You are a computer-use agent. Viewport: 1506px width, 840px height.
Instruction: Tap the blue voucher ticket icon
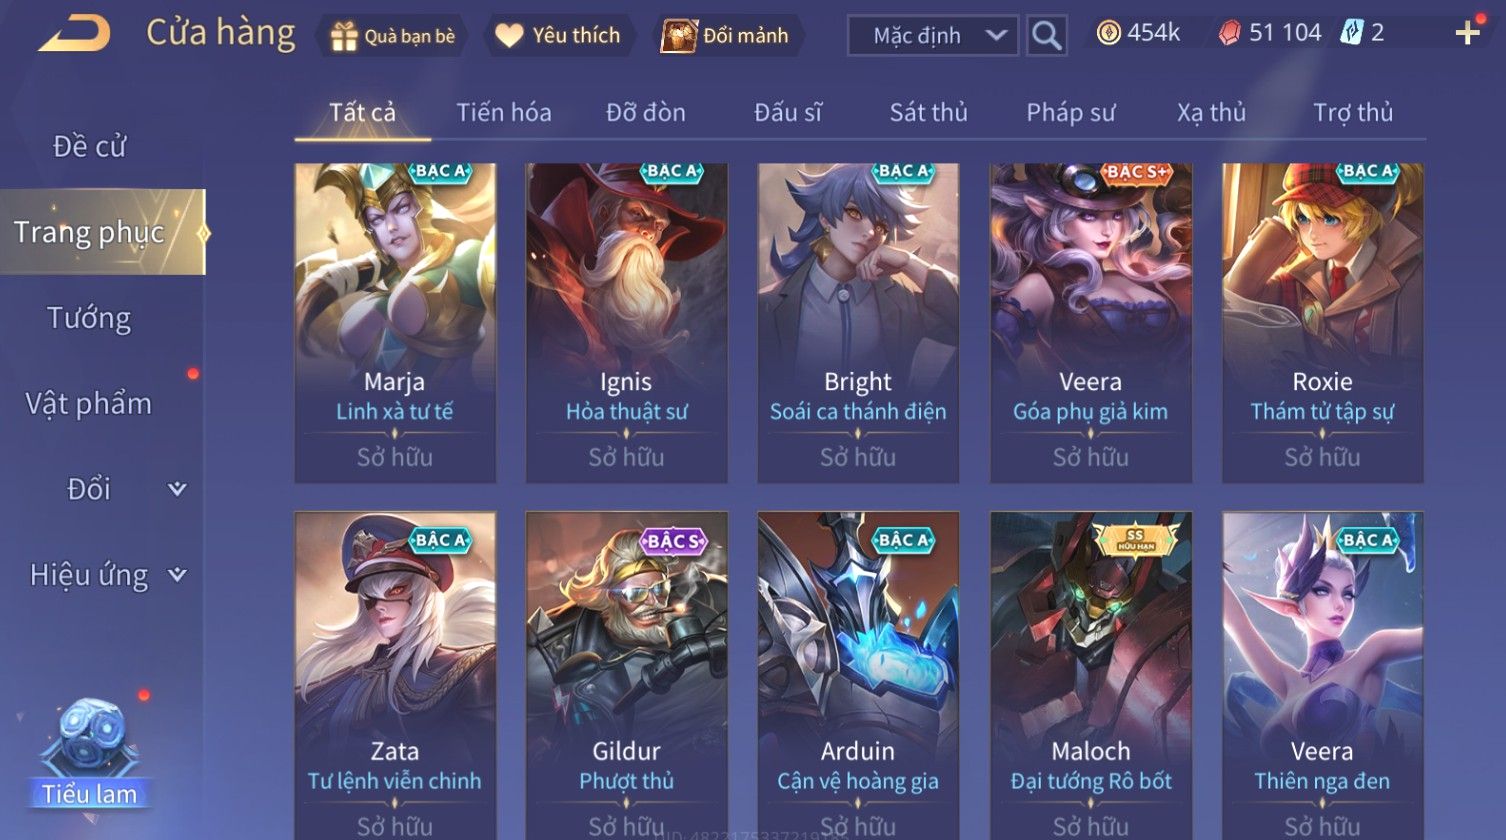(1351, 33)
